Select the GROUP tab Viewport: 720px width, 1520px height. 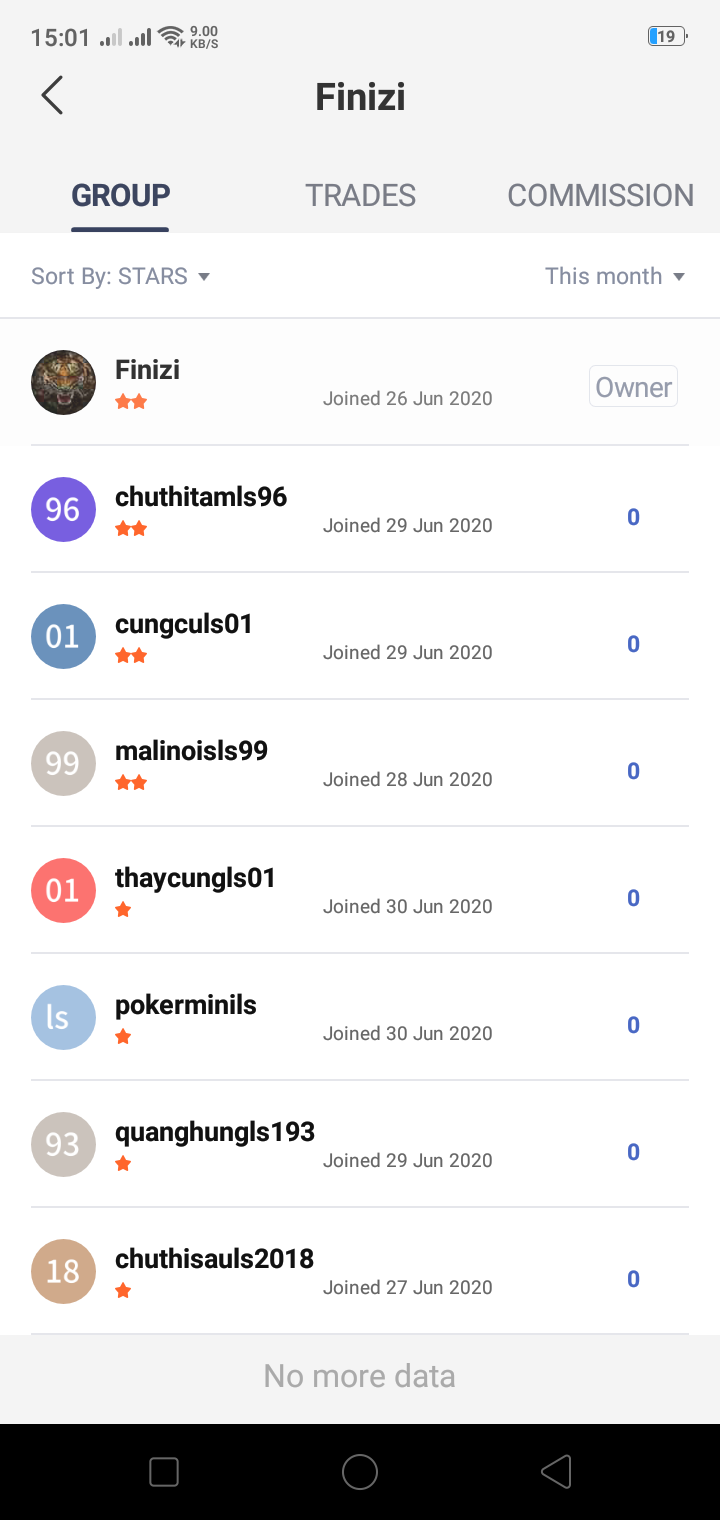coord(120,195)
